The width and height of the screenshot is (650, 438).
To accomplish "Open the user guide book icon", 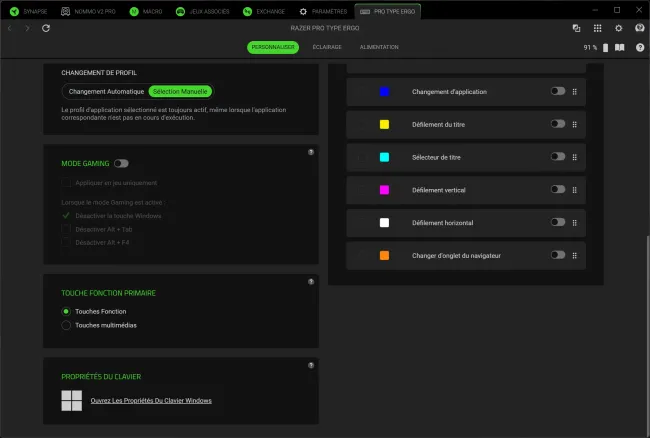I will [620, 48].
